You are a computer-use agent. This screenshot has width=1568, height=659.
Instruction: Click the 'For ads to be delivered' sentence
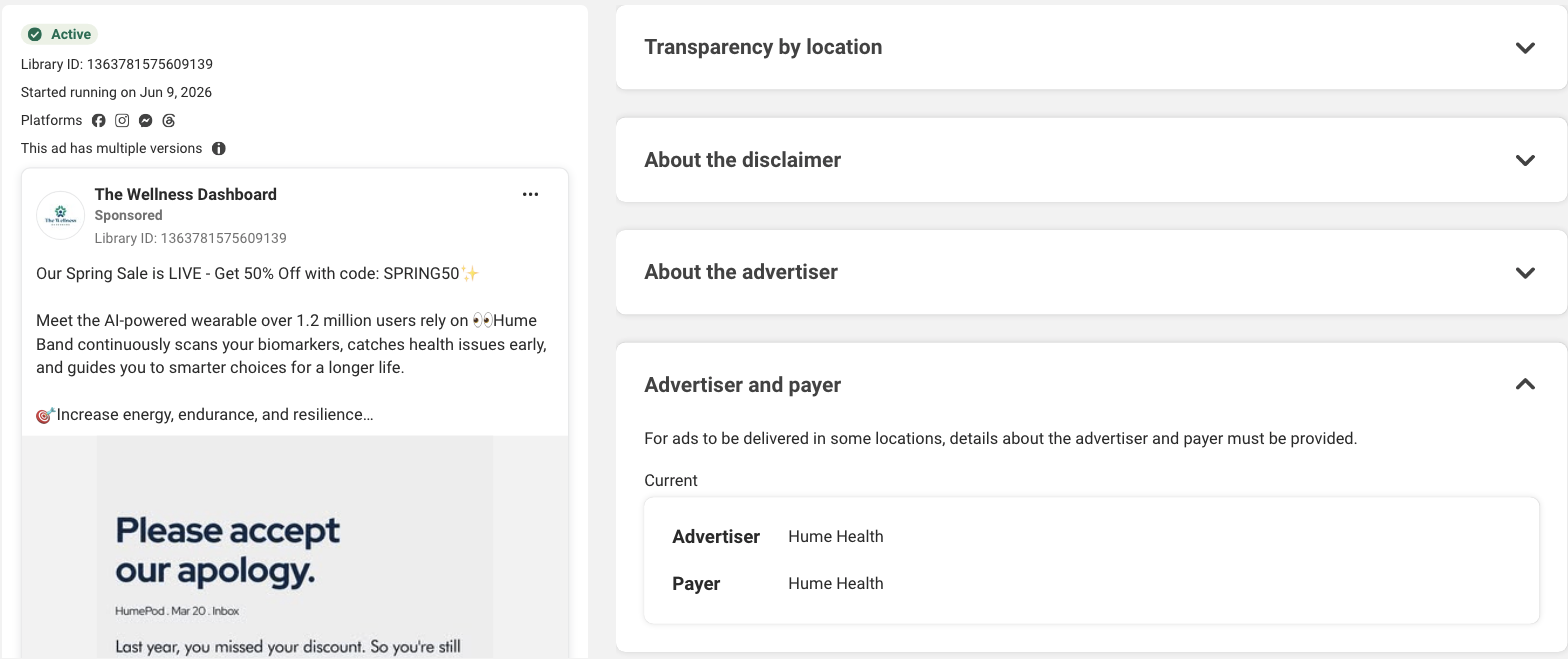pos(1001,438)
